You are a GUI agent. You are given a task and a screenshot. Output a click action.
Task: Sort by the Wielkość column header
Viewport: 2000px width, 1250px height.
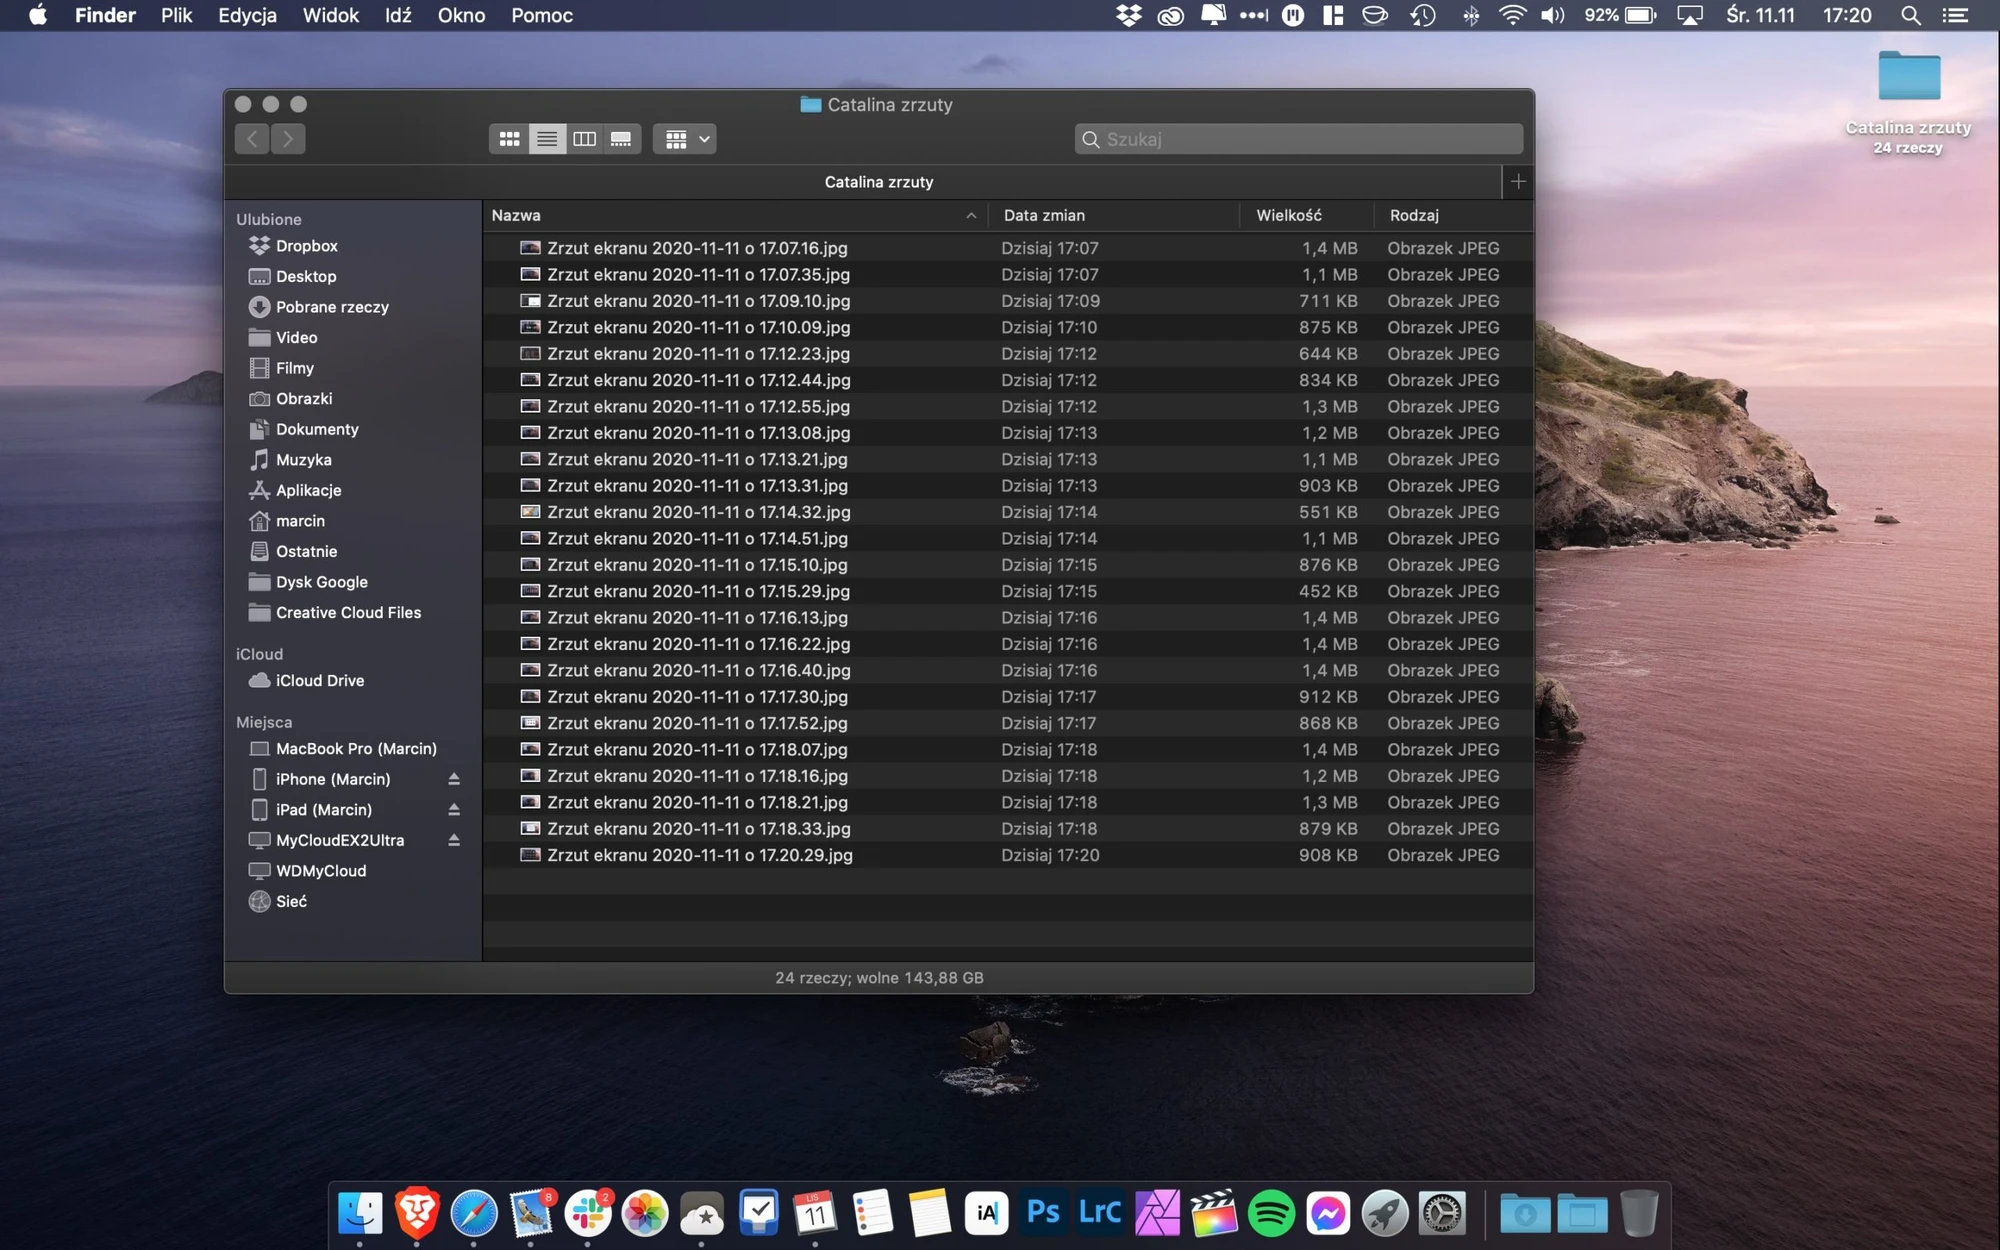(x=1306, y=215)
